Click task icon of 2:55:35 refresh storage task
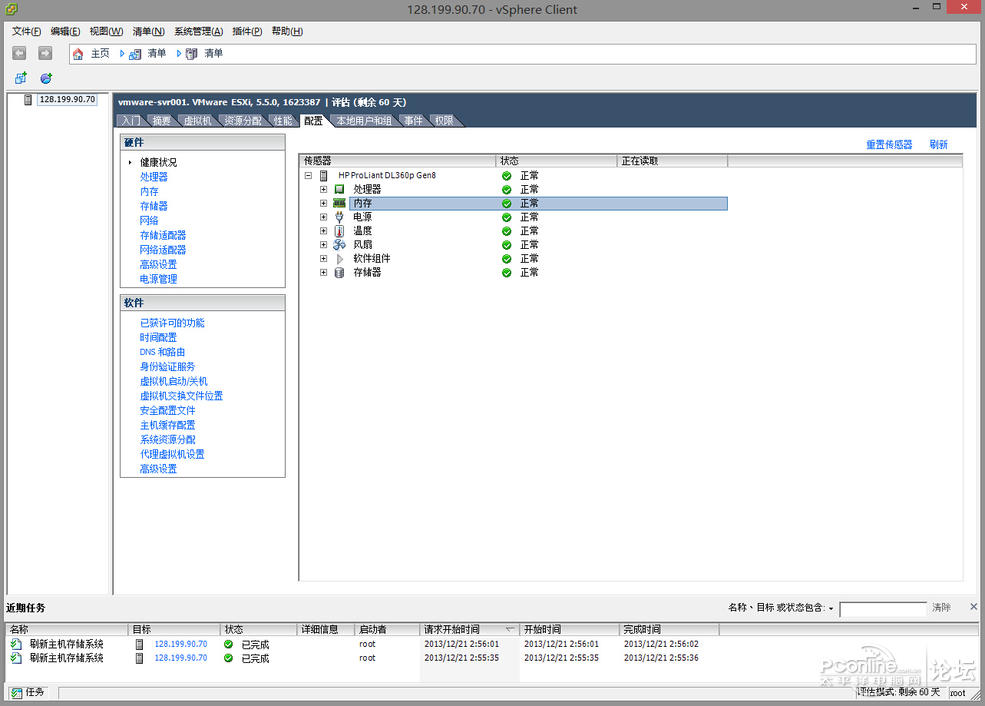Image resolution: width=985 pixels, height=706 pixels. pos(16,658)
